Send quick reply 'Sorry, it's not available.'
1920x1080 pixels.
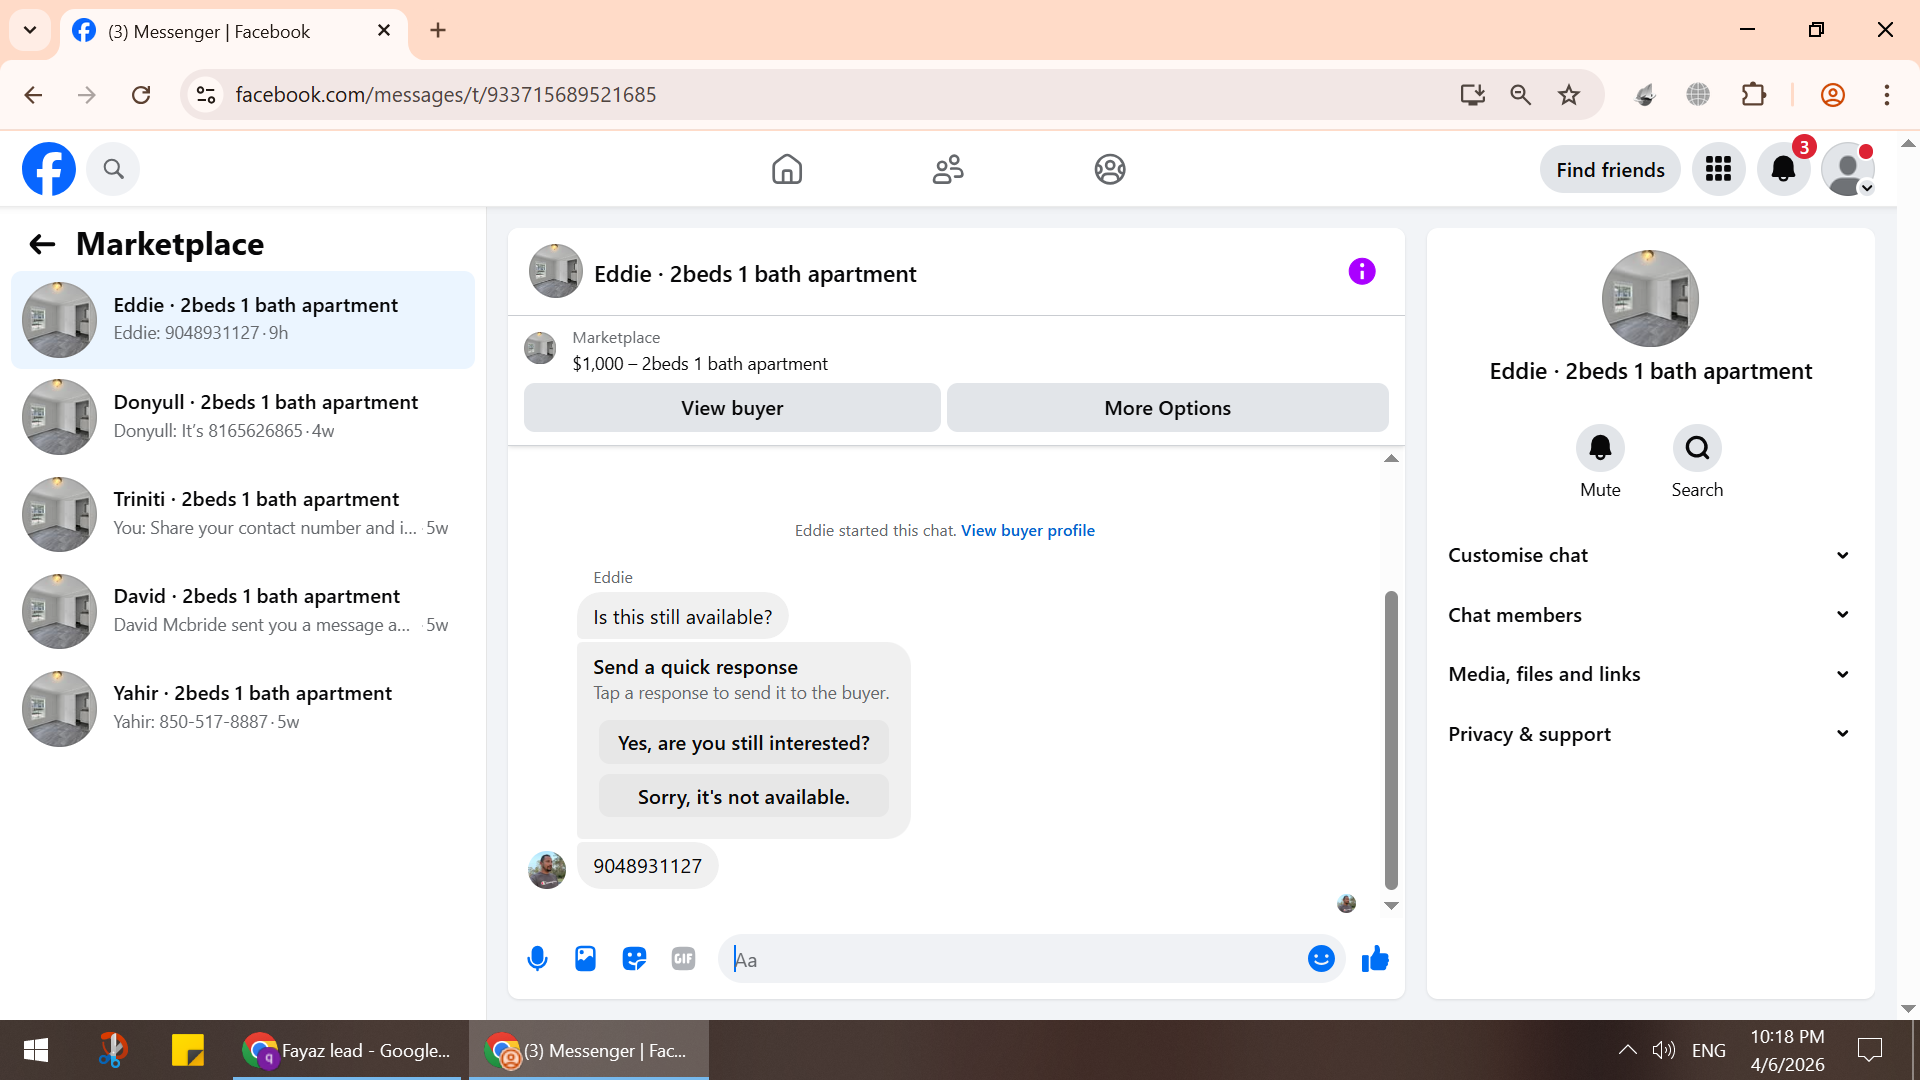point(743,797)
